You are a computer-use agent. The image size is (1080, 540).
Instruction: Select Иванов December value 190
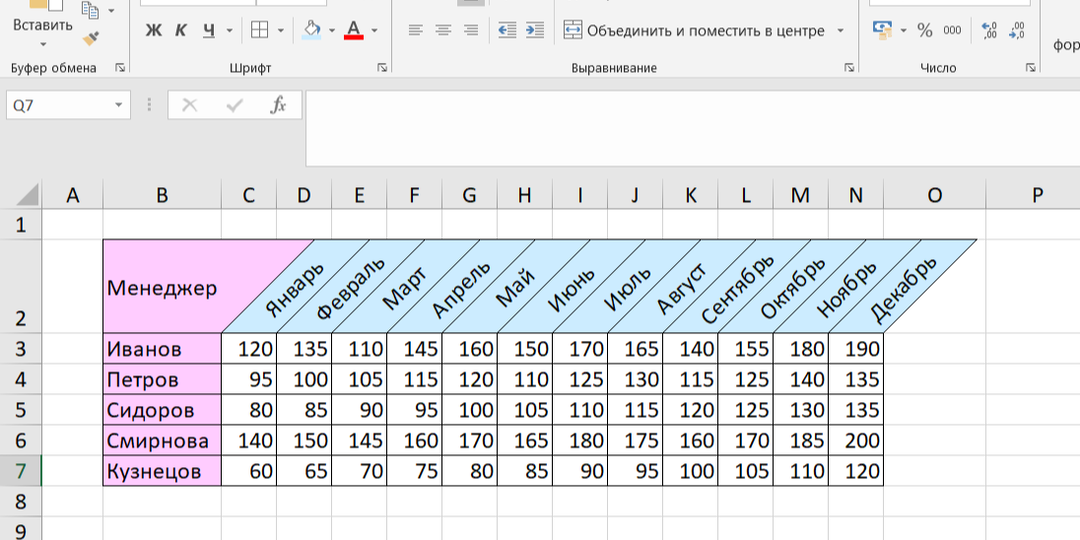[855, 349]
